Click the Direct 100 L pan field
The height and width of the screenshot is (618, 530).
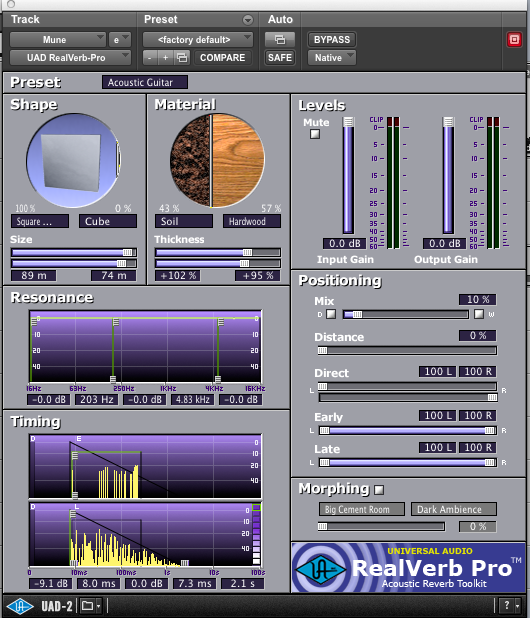tap(437, 371)
